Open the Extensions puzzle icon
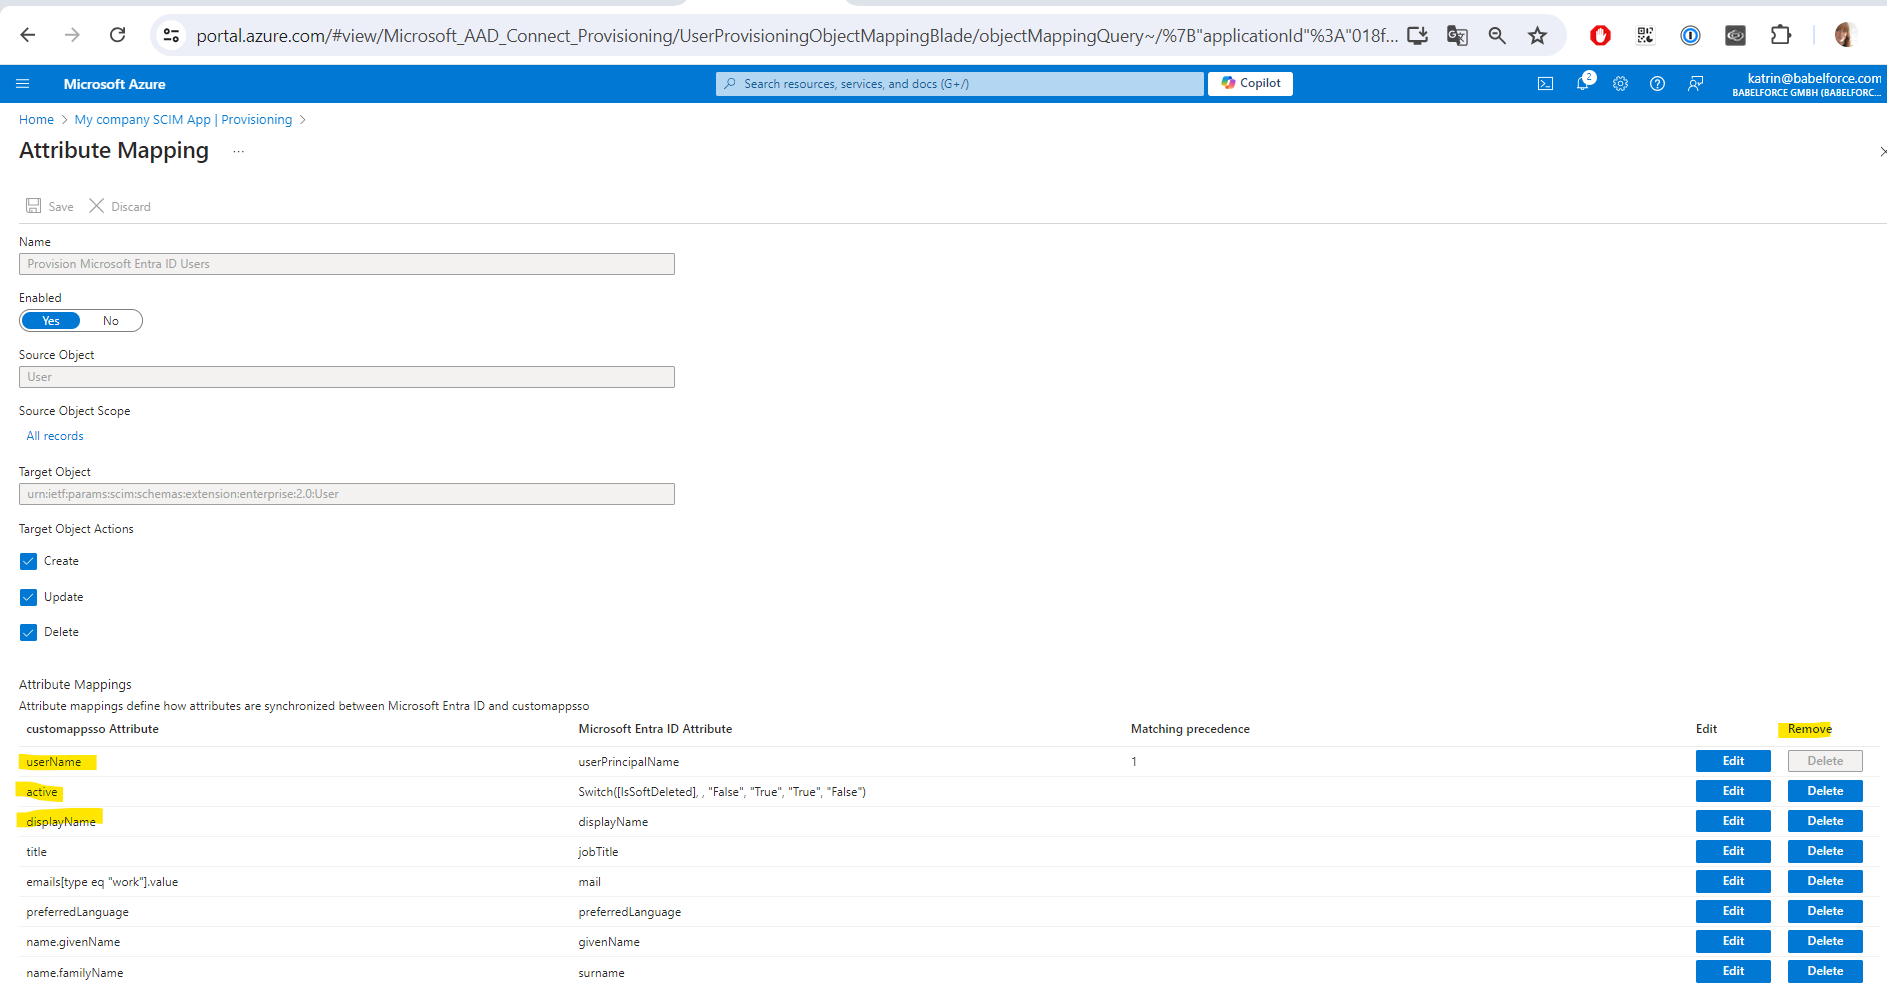This screenshot has width=1887, height=983. pyautogui.click(x=1780, y=35)
